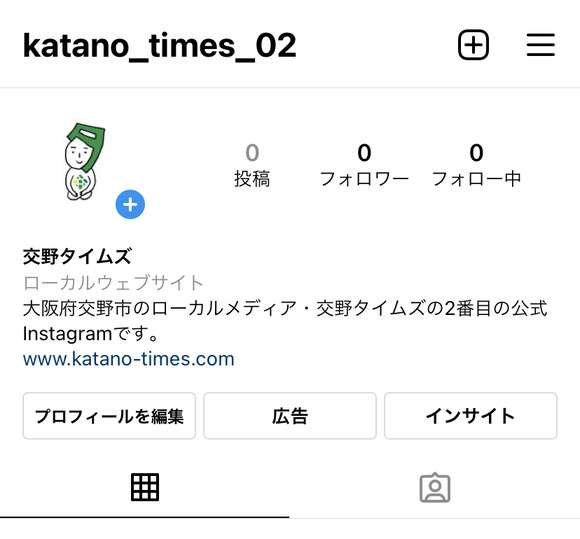Tap the zero above フォロワー
The image size is (580, 539).
pos(364,152)
